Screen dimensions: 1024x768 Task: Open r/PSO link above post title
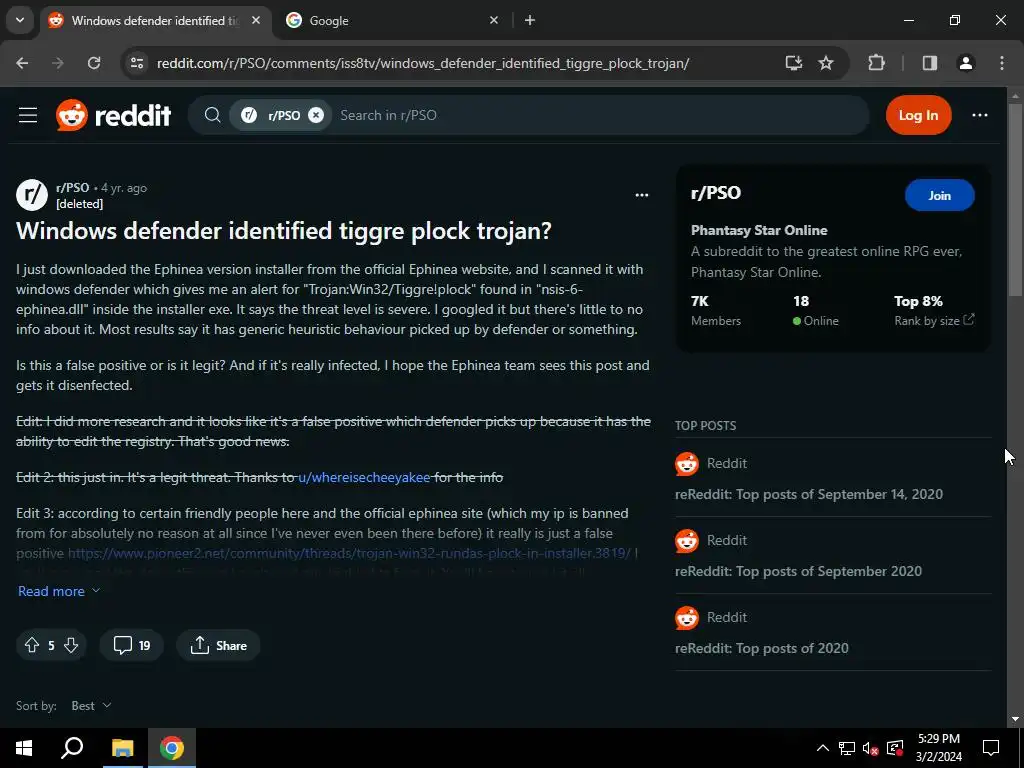click(72, 188)
